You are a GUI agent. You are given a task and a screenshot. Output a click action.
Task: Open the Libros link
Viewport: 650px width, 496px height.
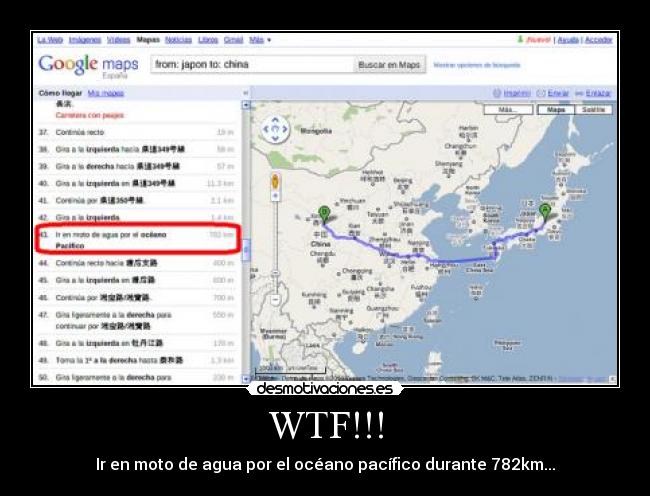pos(208,40)
